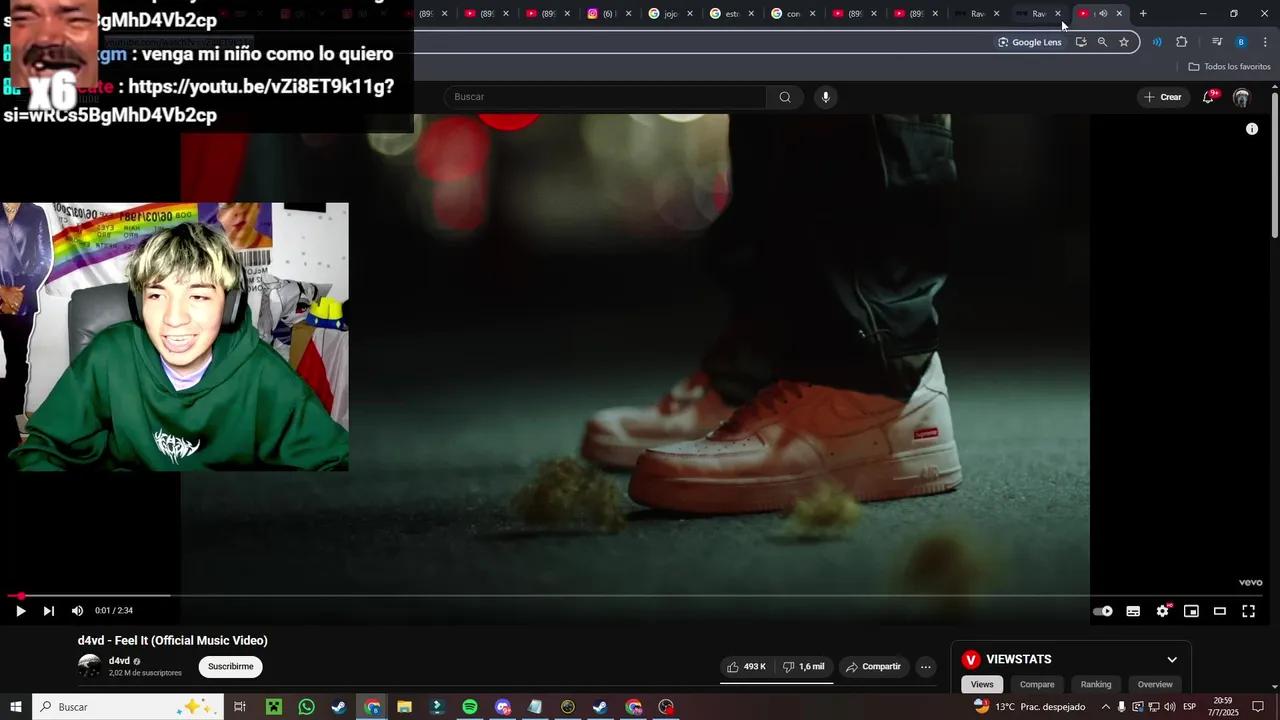The height and width of the screenshot is (720, 1280).
Task: Switch to the Compare tab in VIEWSTATS
Action: 1037,684
